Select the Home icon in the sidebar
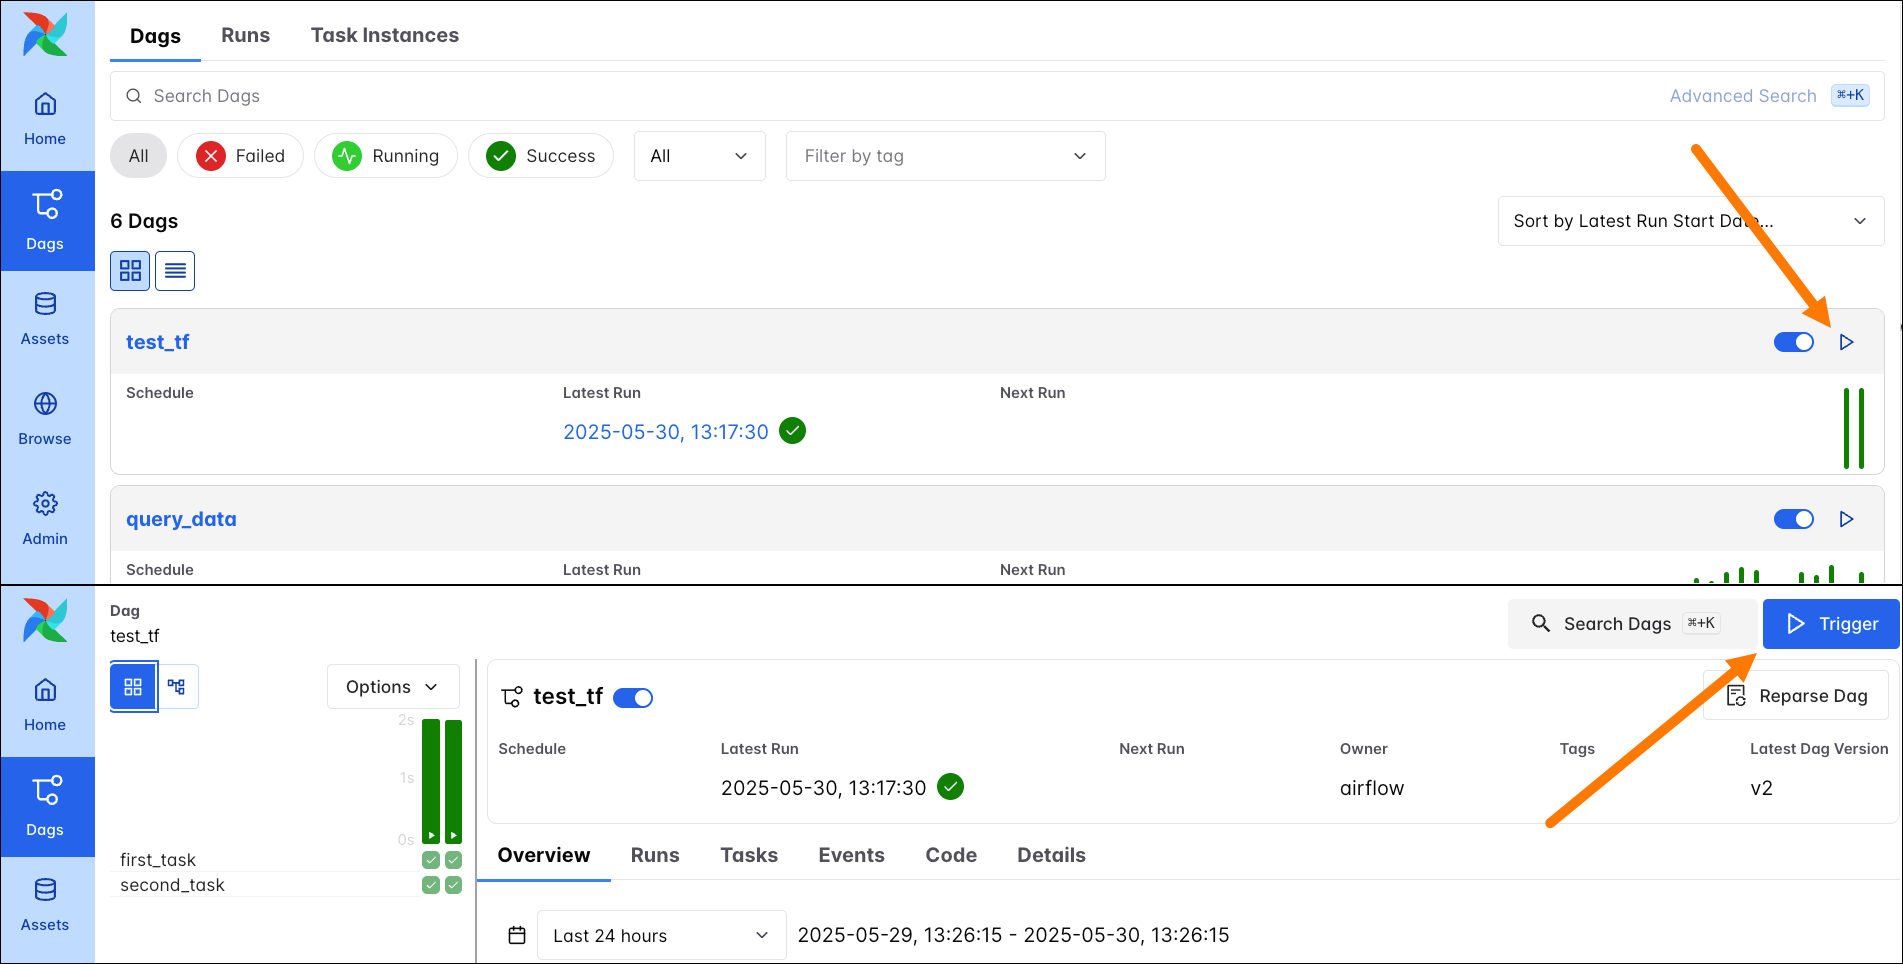Image resolution: width=1903 pixels, height=964 pixels. click(x=45, y=118)
